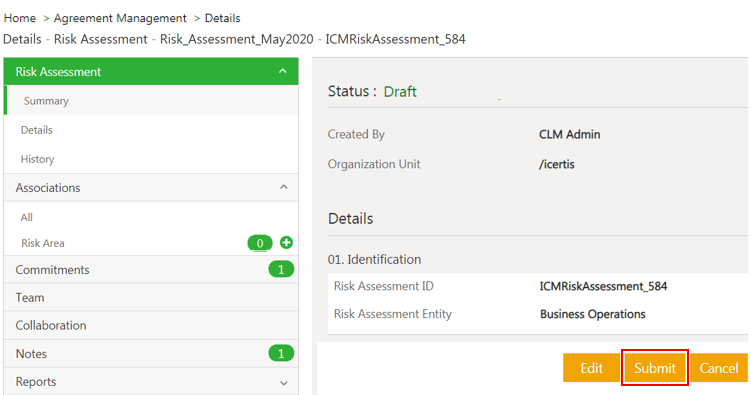Image resolution: width=751 pixels, height=395 pixels.
Task: Click the page title Risk_Assessment_May2020 text
Action: click(x=237, y=39)
